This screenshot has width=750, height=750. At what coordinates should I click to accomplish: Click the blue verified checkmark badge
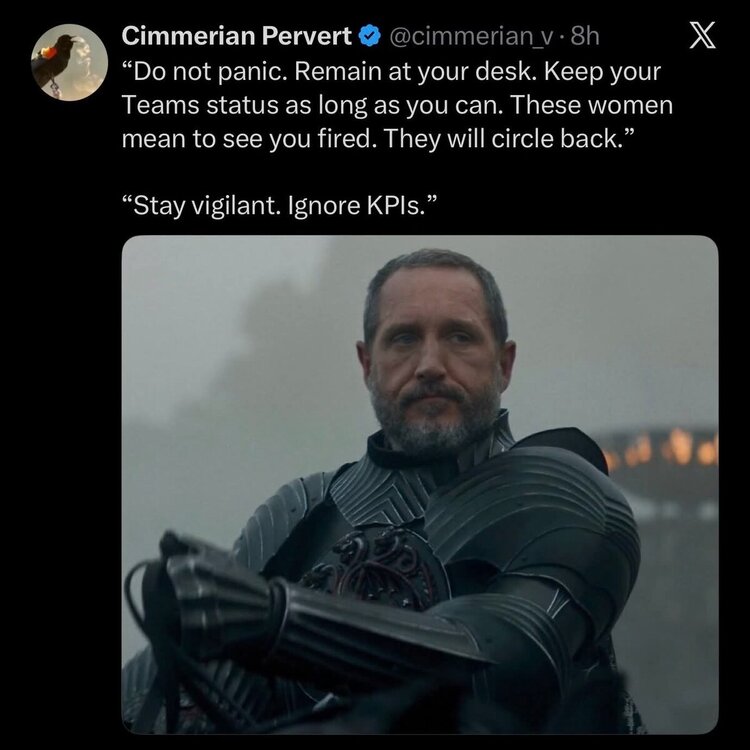[x=370, y=36]
